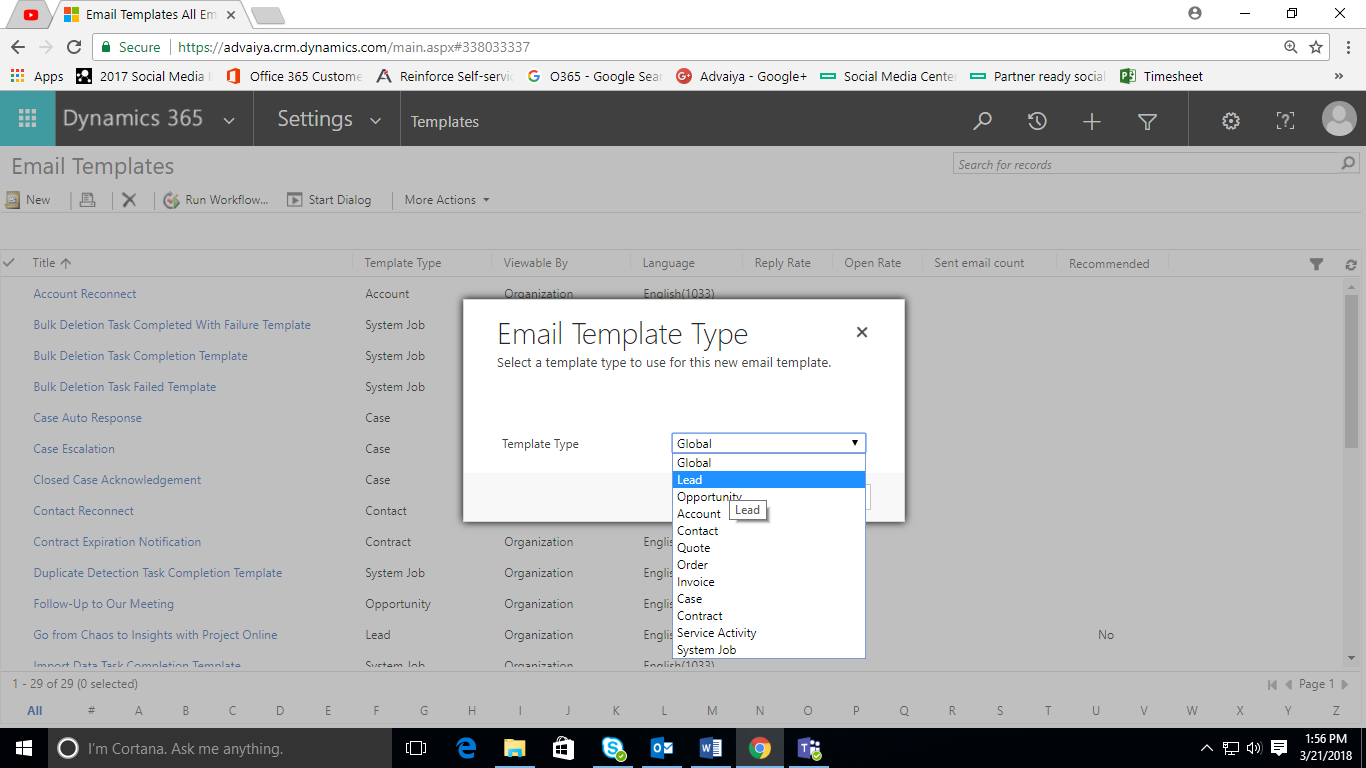Image resolution: width=1366 pixels, height=768 pixels.
Task: Bookmark page with star icon
Action: coord(1316,47)
